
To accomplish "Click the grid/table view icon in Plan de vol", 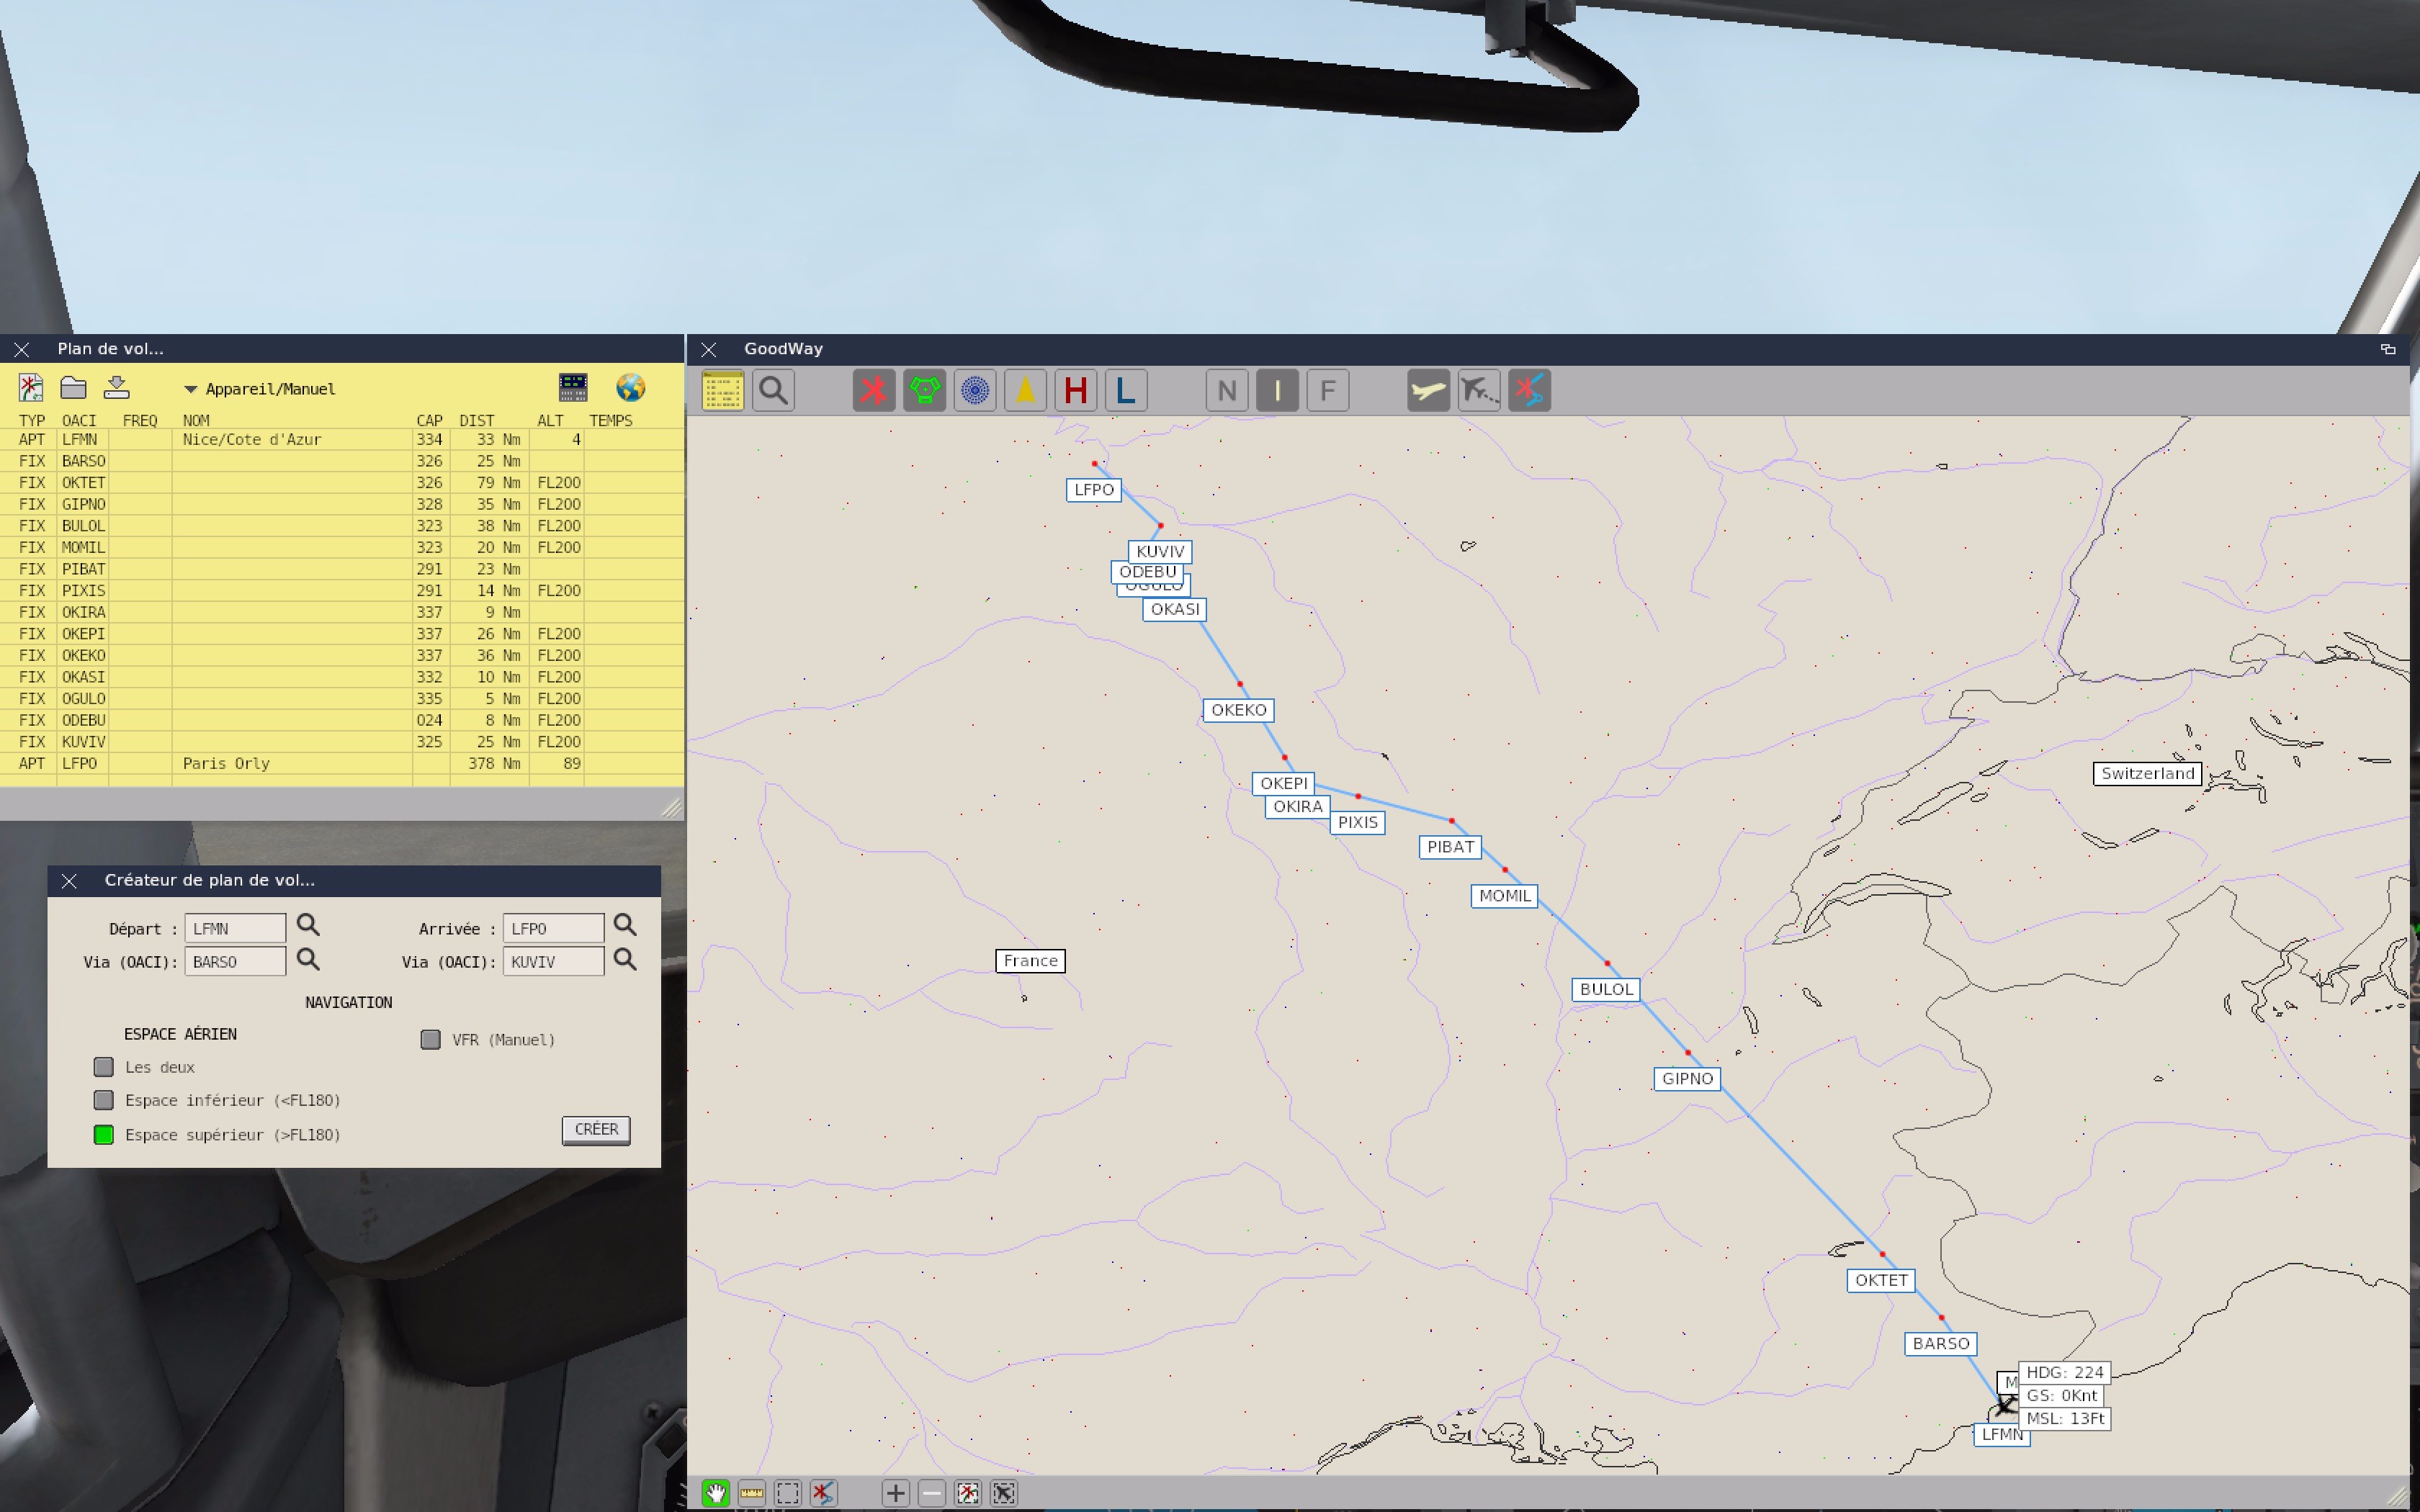I will click(x=570, y=387).
